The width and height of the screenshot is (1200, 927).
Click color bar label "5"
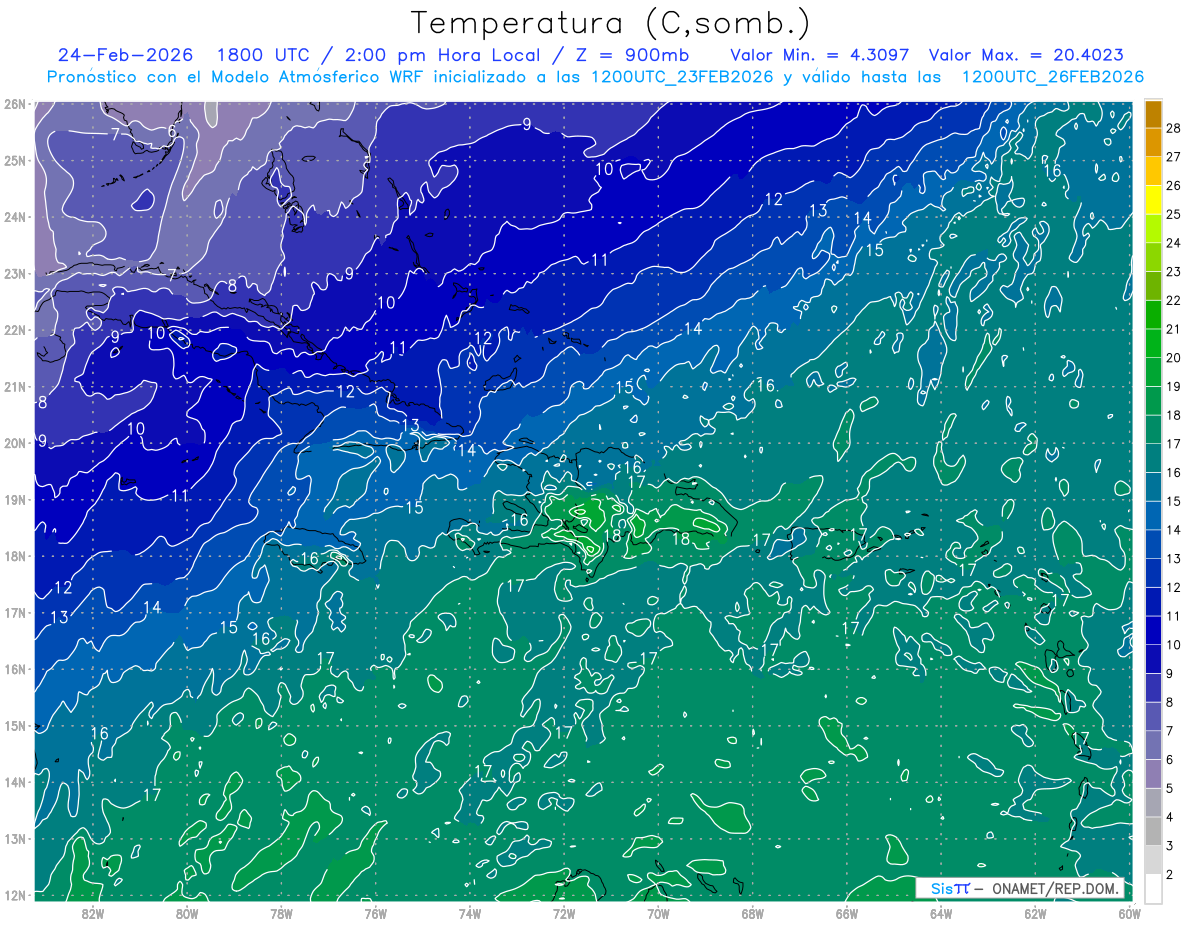click(1170, 789)
